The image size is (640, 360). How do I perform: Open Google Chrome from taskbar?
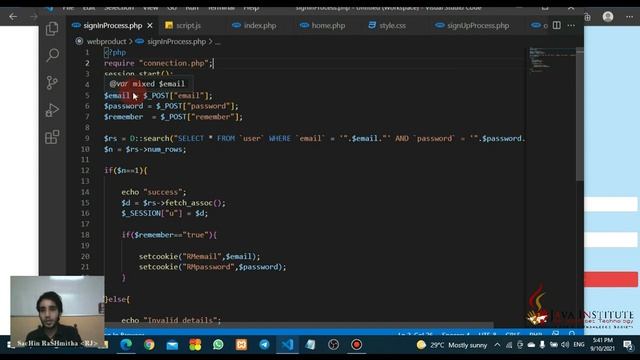coord(149,345)
